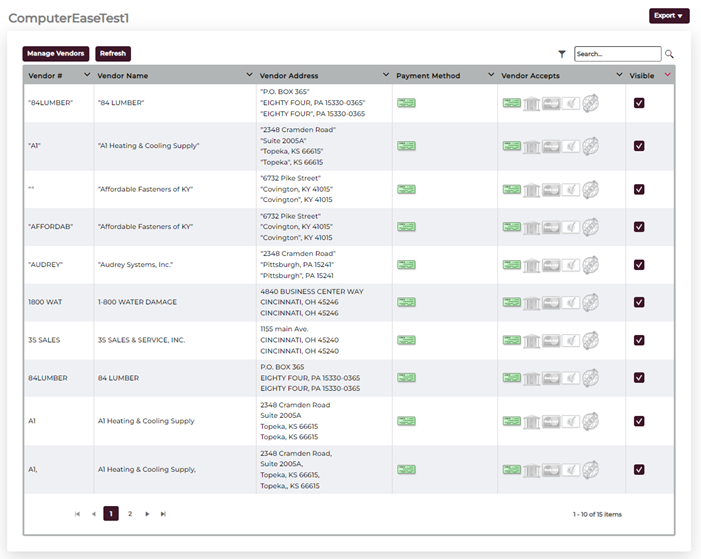Select credit card icon in AFFORDAB row
Image resolution: width=701 pixels, height=559 pixels.
click(551, 227)
